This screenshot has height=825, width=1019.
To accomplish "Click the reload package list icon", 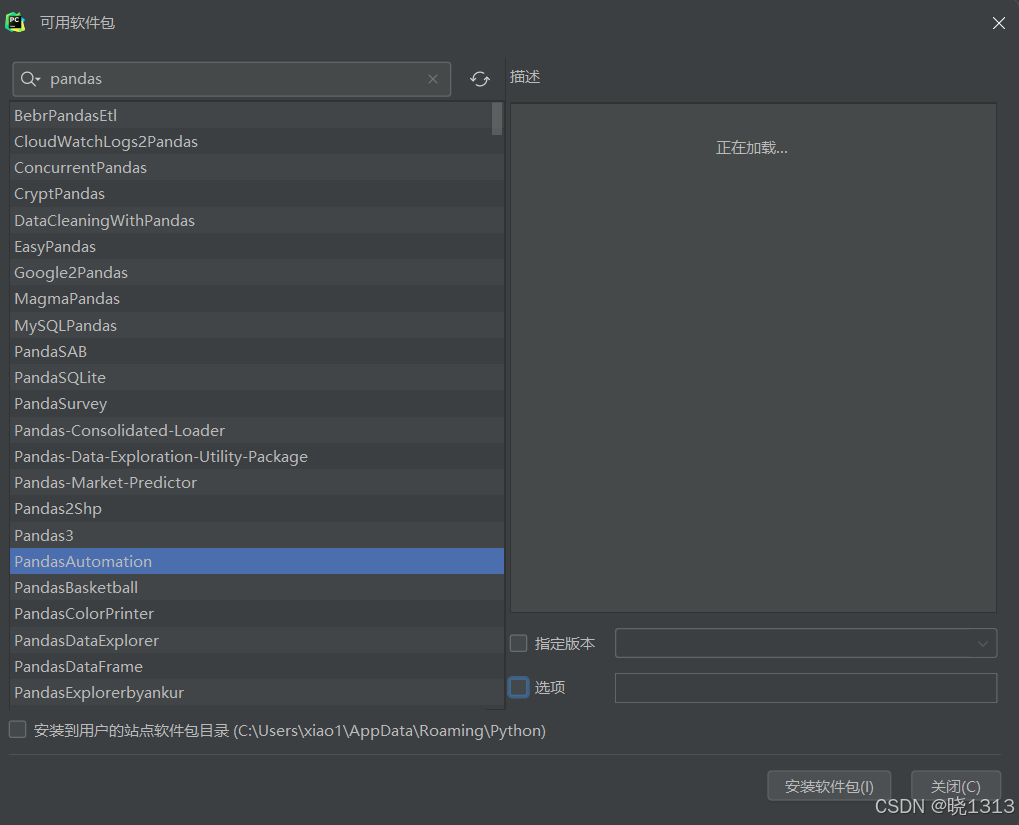I will [x=480, y=79].
